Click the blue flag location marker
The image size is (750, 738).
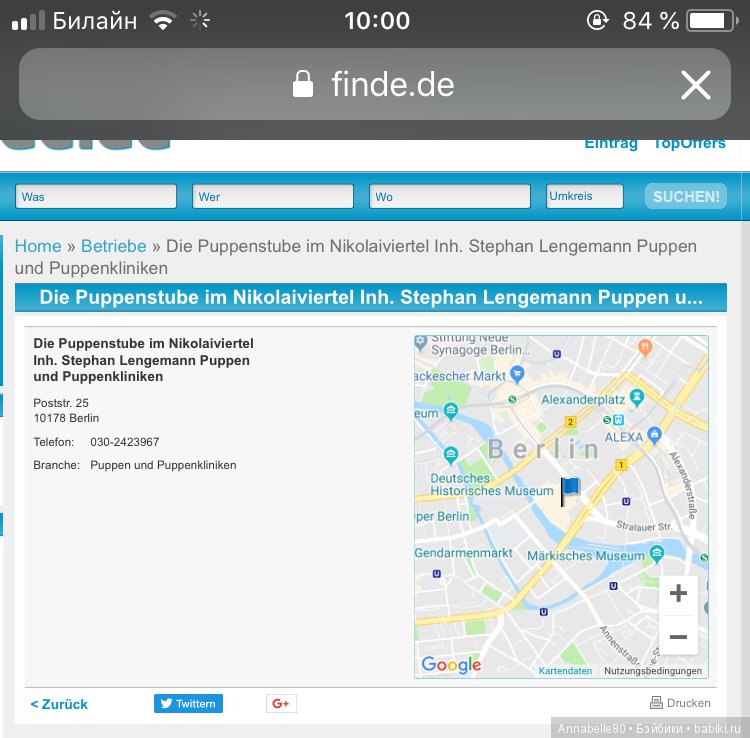point(569,490)
